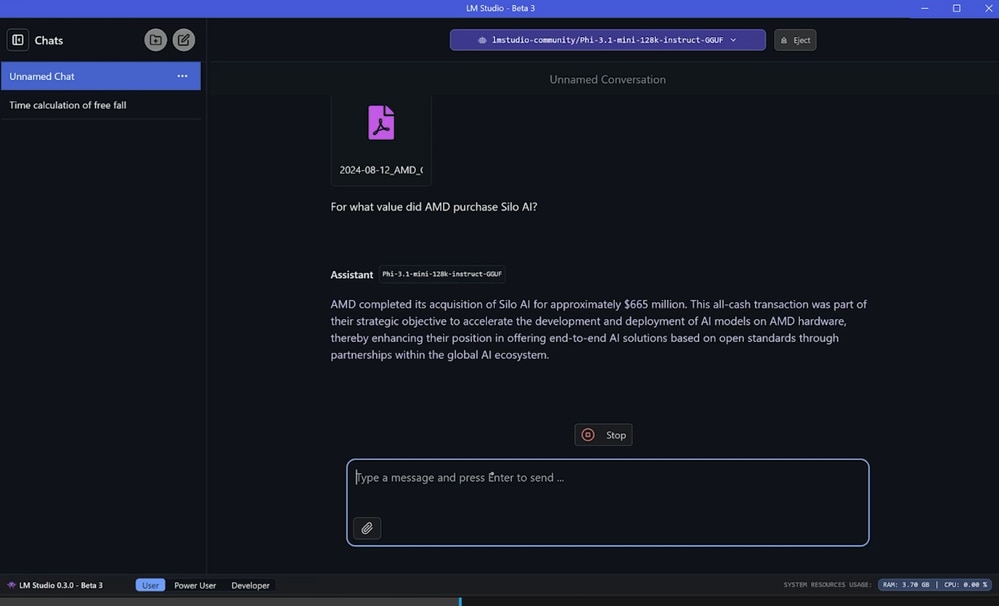Collapse the Chats sidebar panel icon

tap(18, 40)
